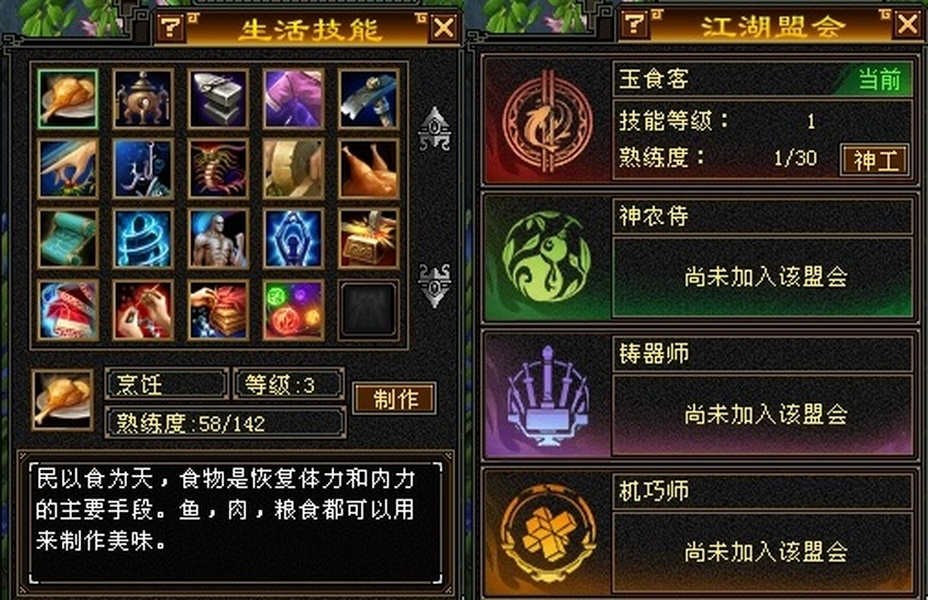Select the green scroll skill icon

[x=68, y=238]
